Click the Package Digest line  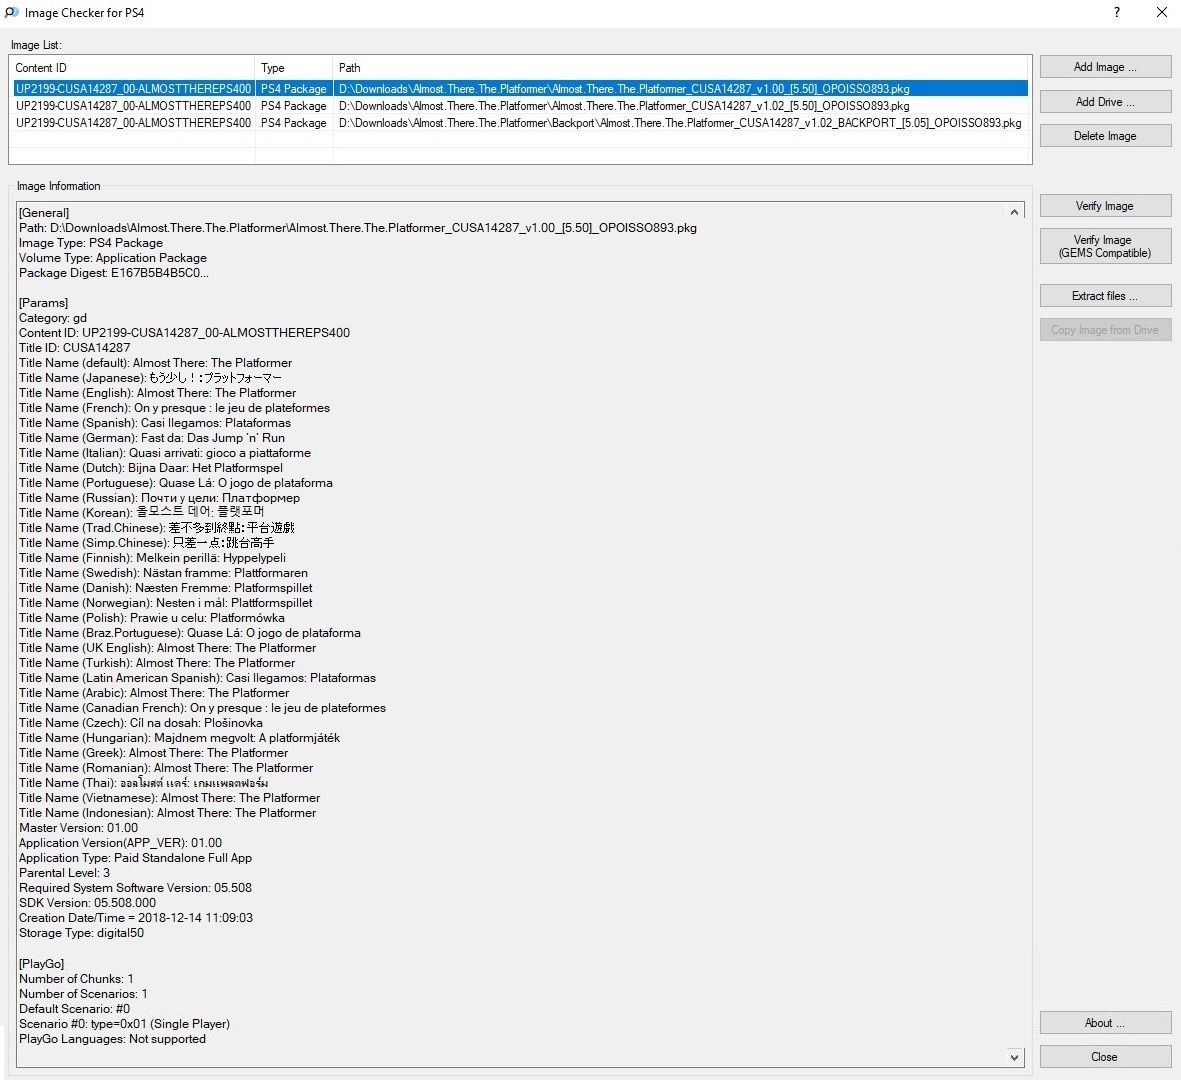coord(114,273)
